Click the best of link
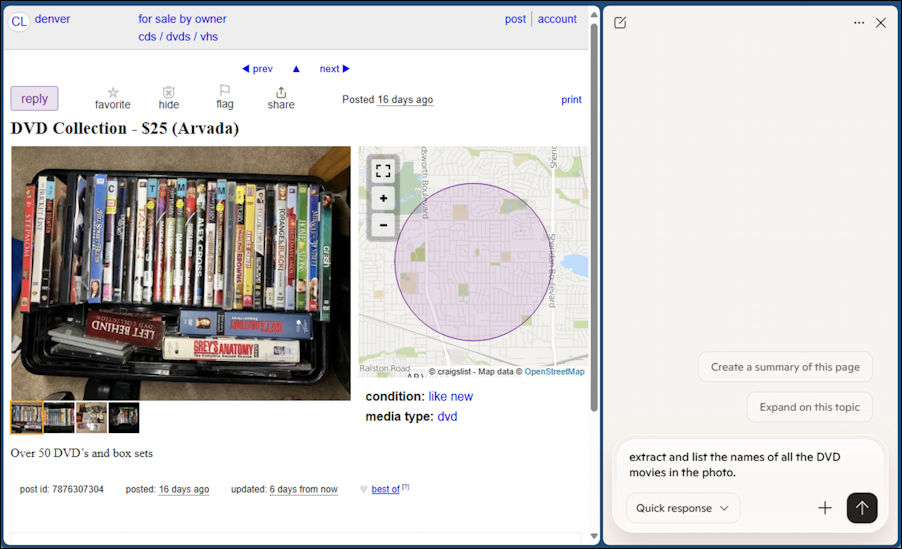 coord(385,489)
